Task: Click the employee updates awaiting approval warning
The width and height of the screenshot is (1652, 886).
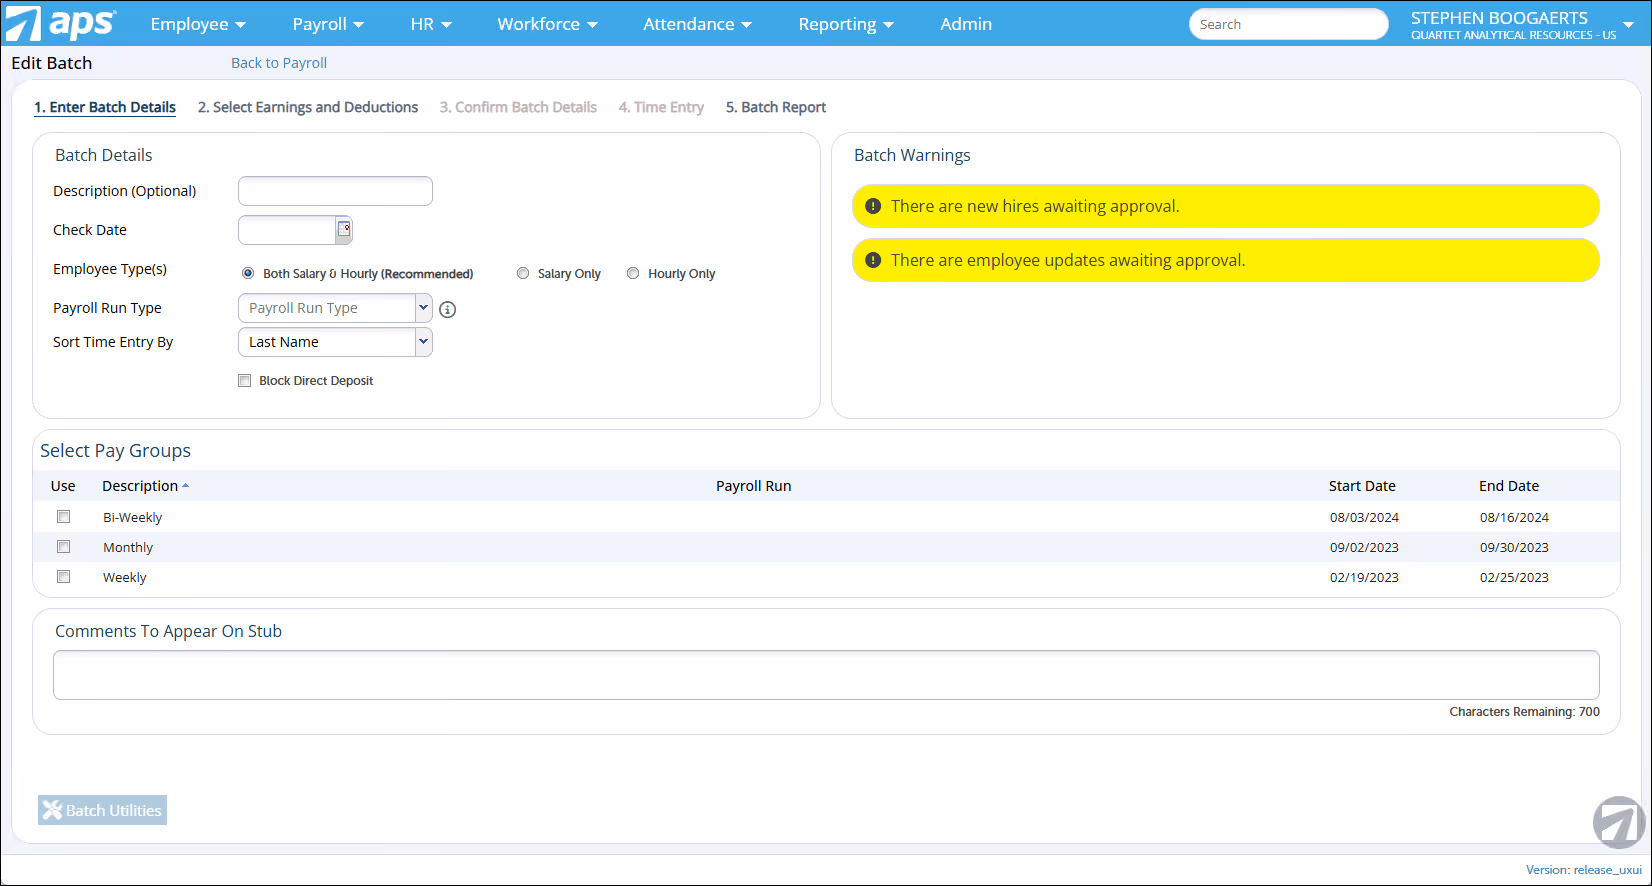Action: [1226, 260]
